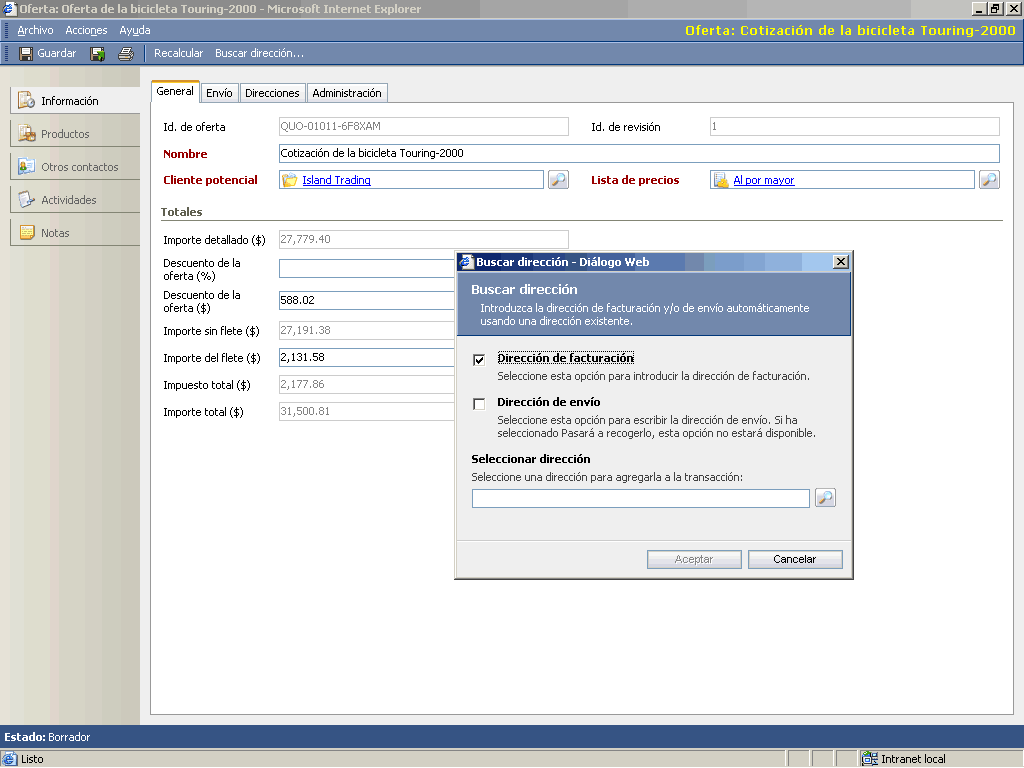The height and width of the screenshot is (768, 1024).
Task: Click the Intranet local zone icon
Action: click(x=869, y=758)
